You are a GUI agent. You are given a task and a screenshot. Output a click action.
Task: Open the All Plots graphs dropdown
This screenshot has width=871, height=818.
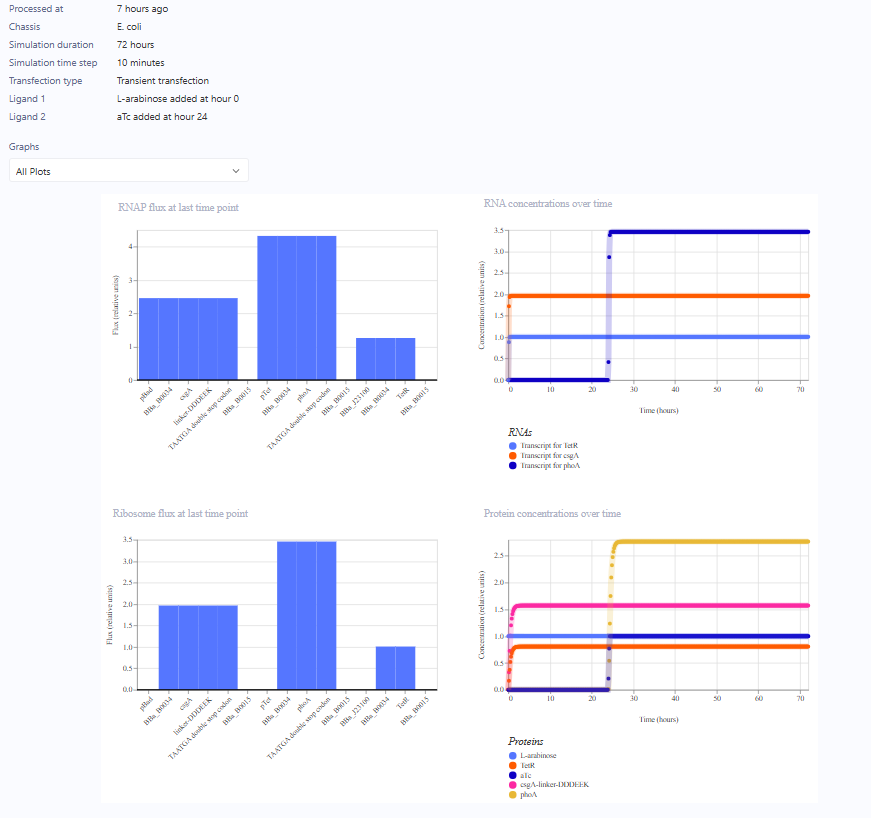pyautogui.click(x=129, y=171)
